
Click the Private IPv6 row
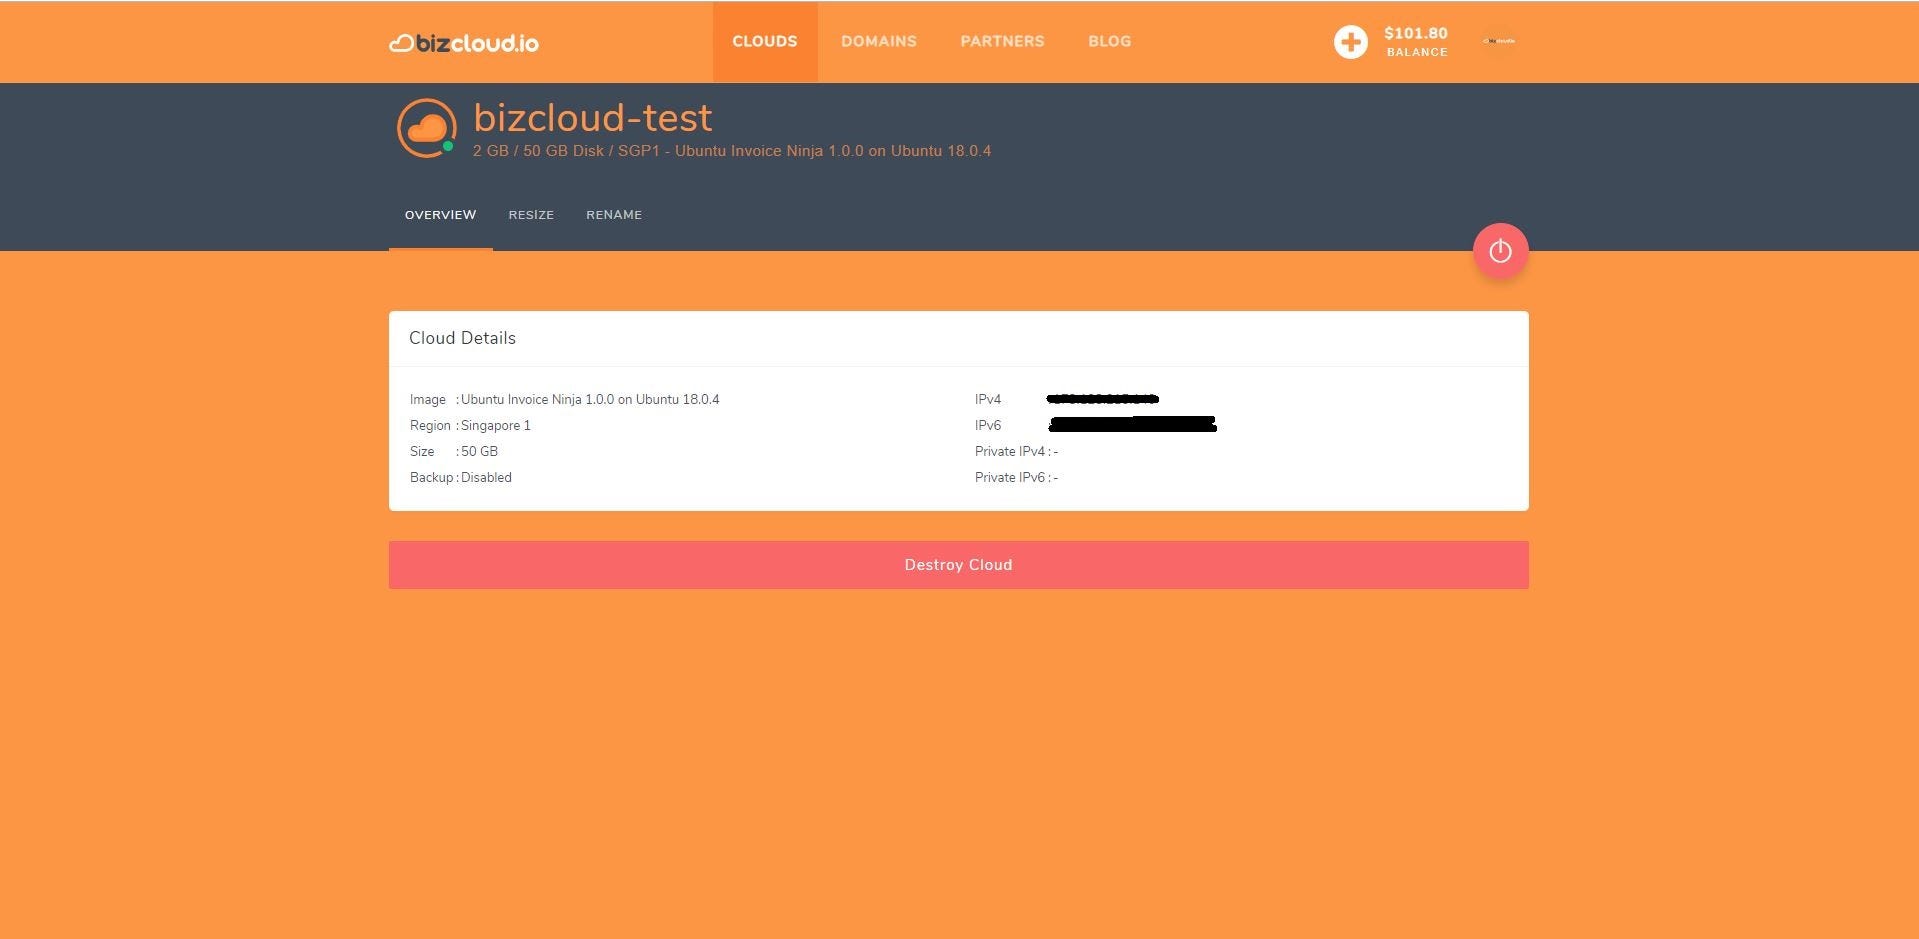tap(1016, 477)
